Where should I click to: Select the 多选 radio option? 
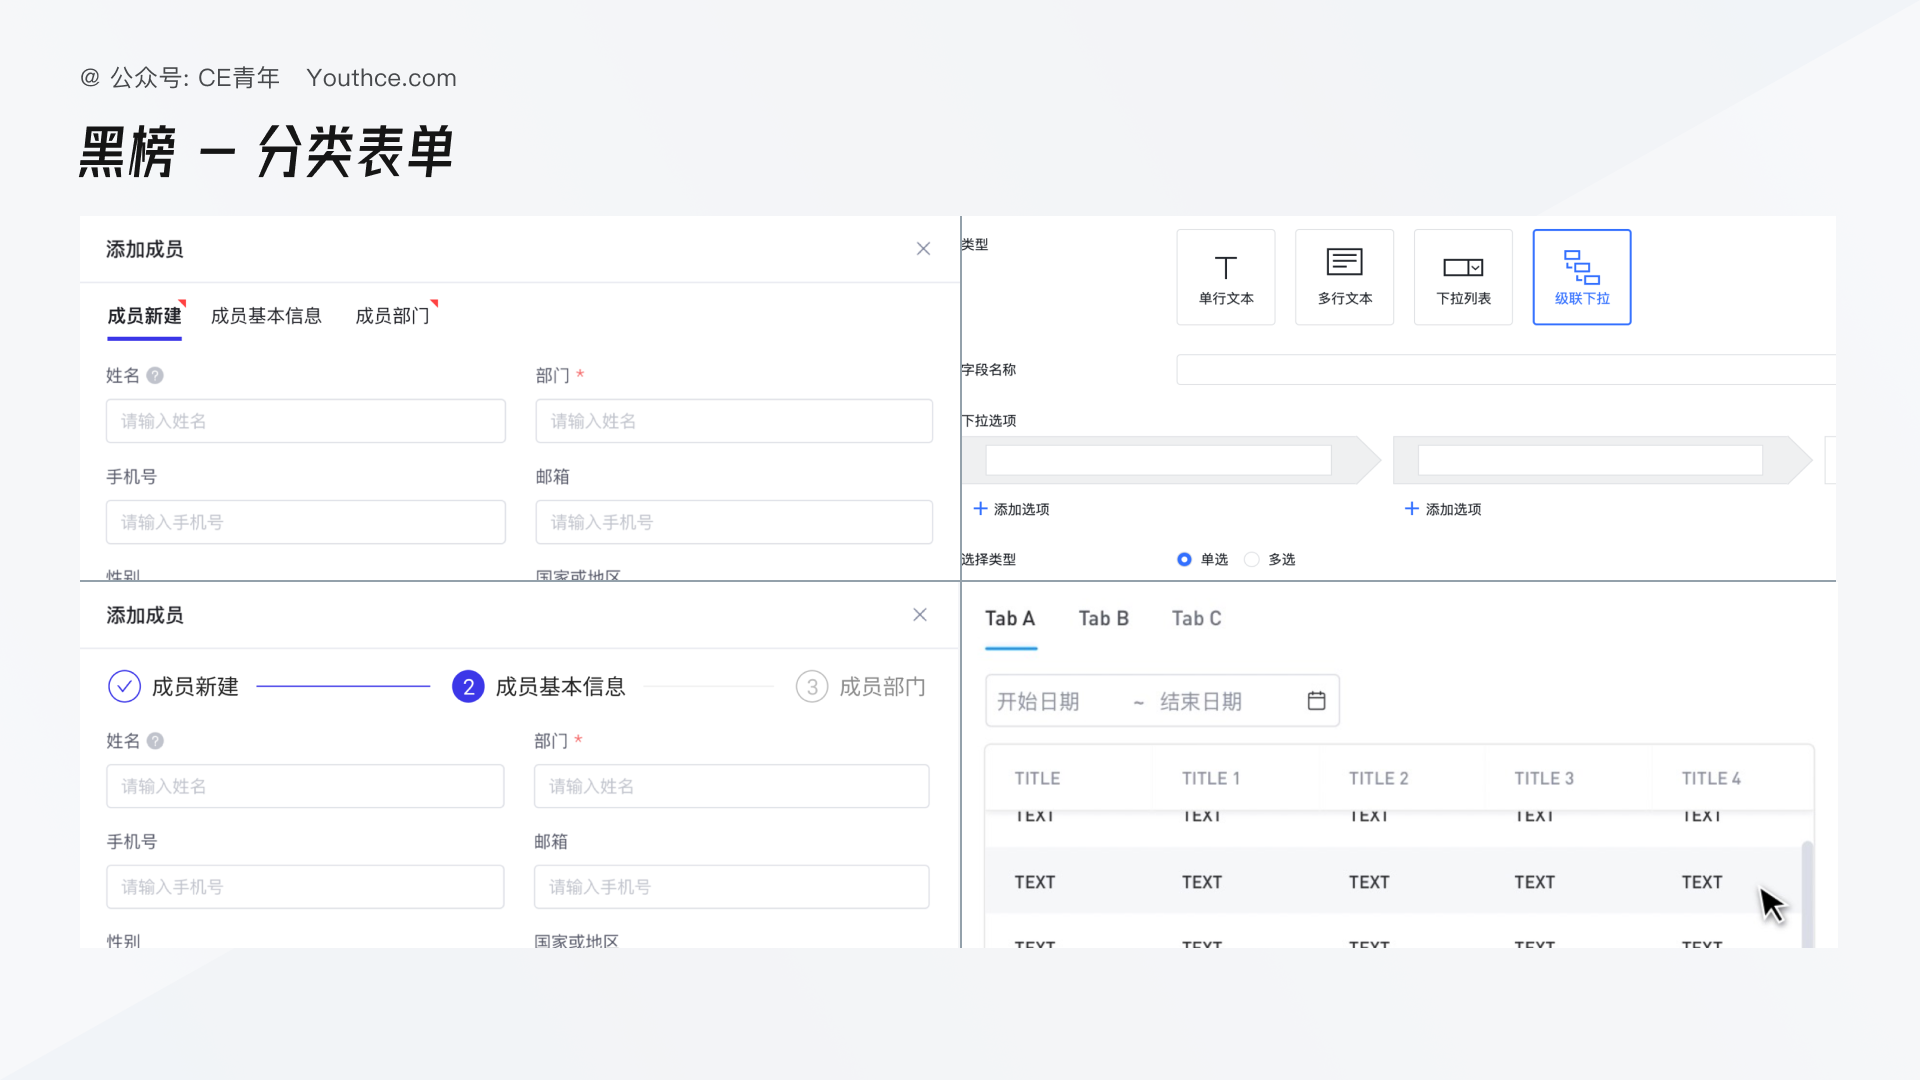click(x=1252, y=559)
